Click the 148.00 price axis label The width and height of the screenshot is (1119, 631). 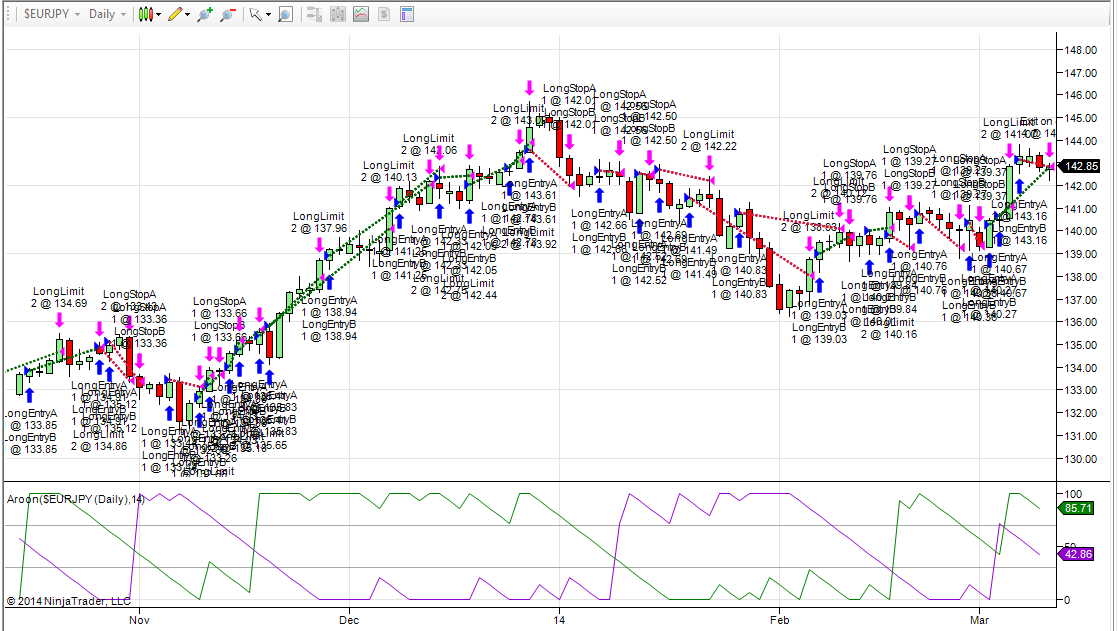pos(1080,50)
